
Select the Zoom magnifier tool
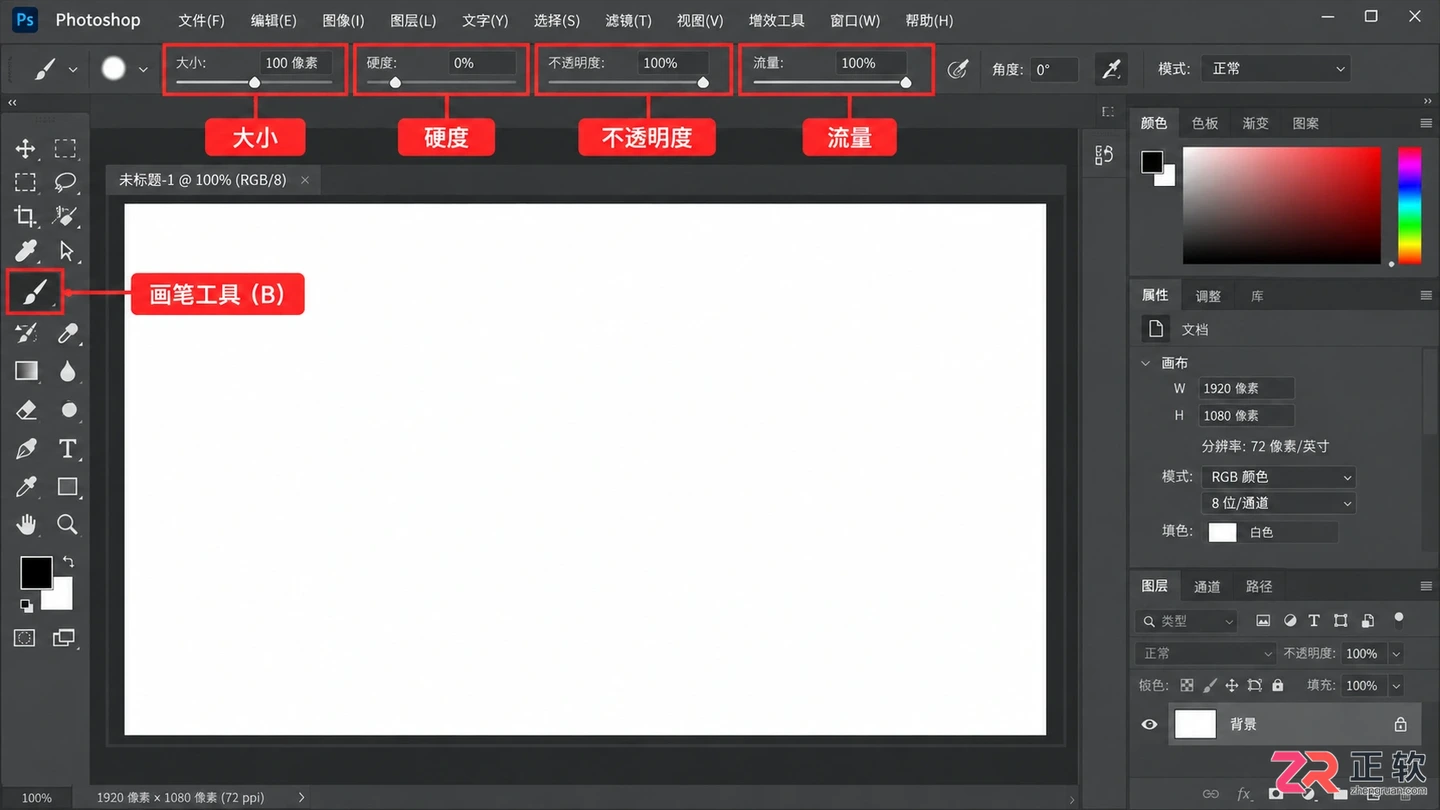tap(67, 524)
